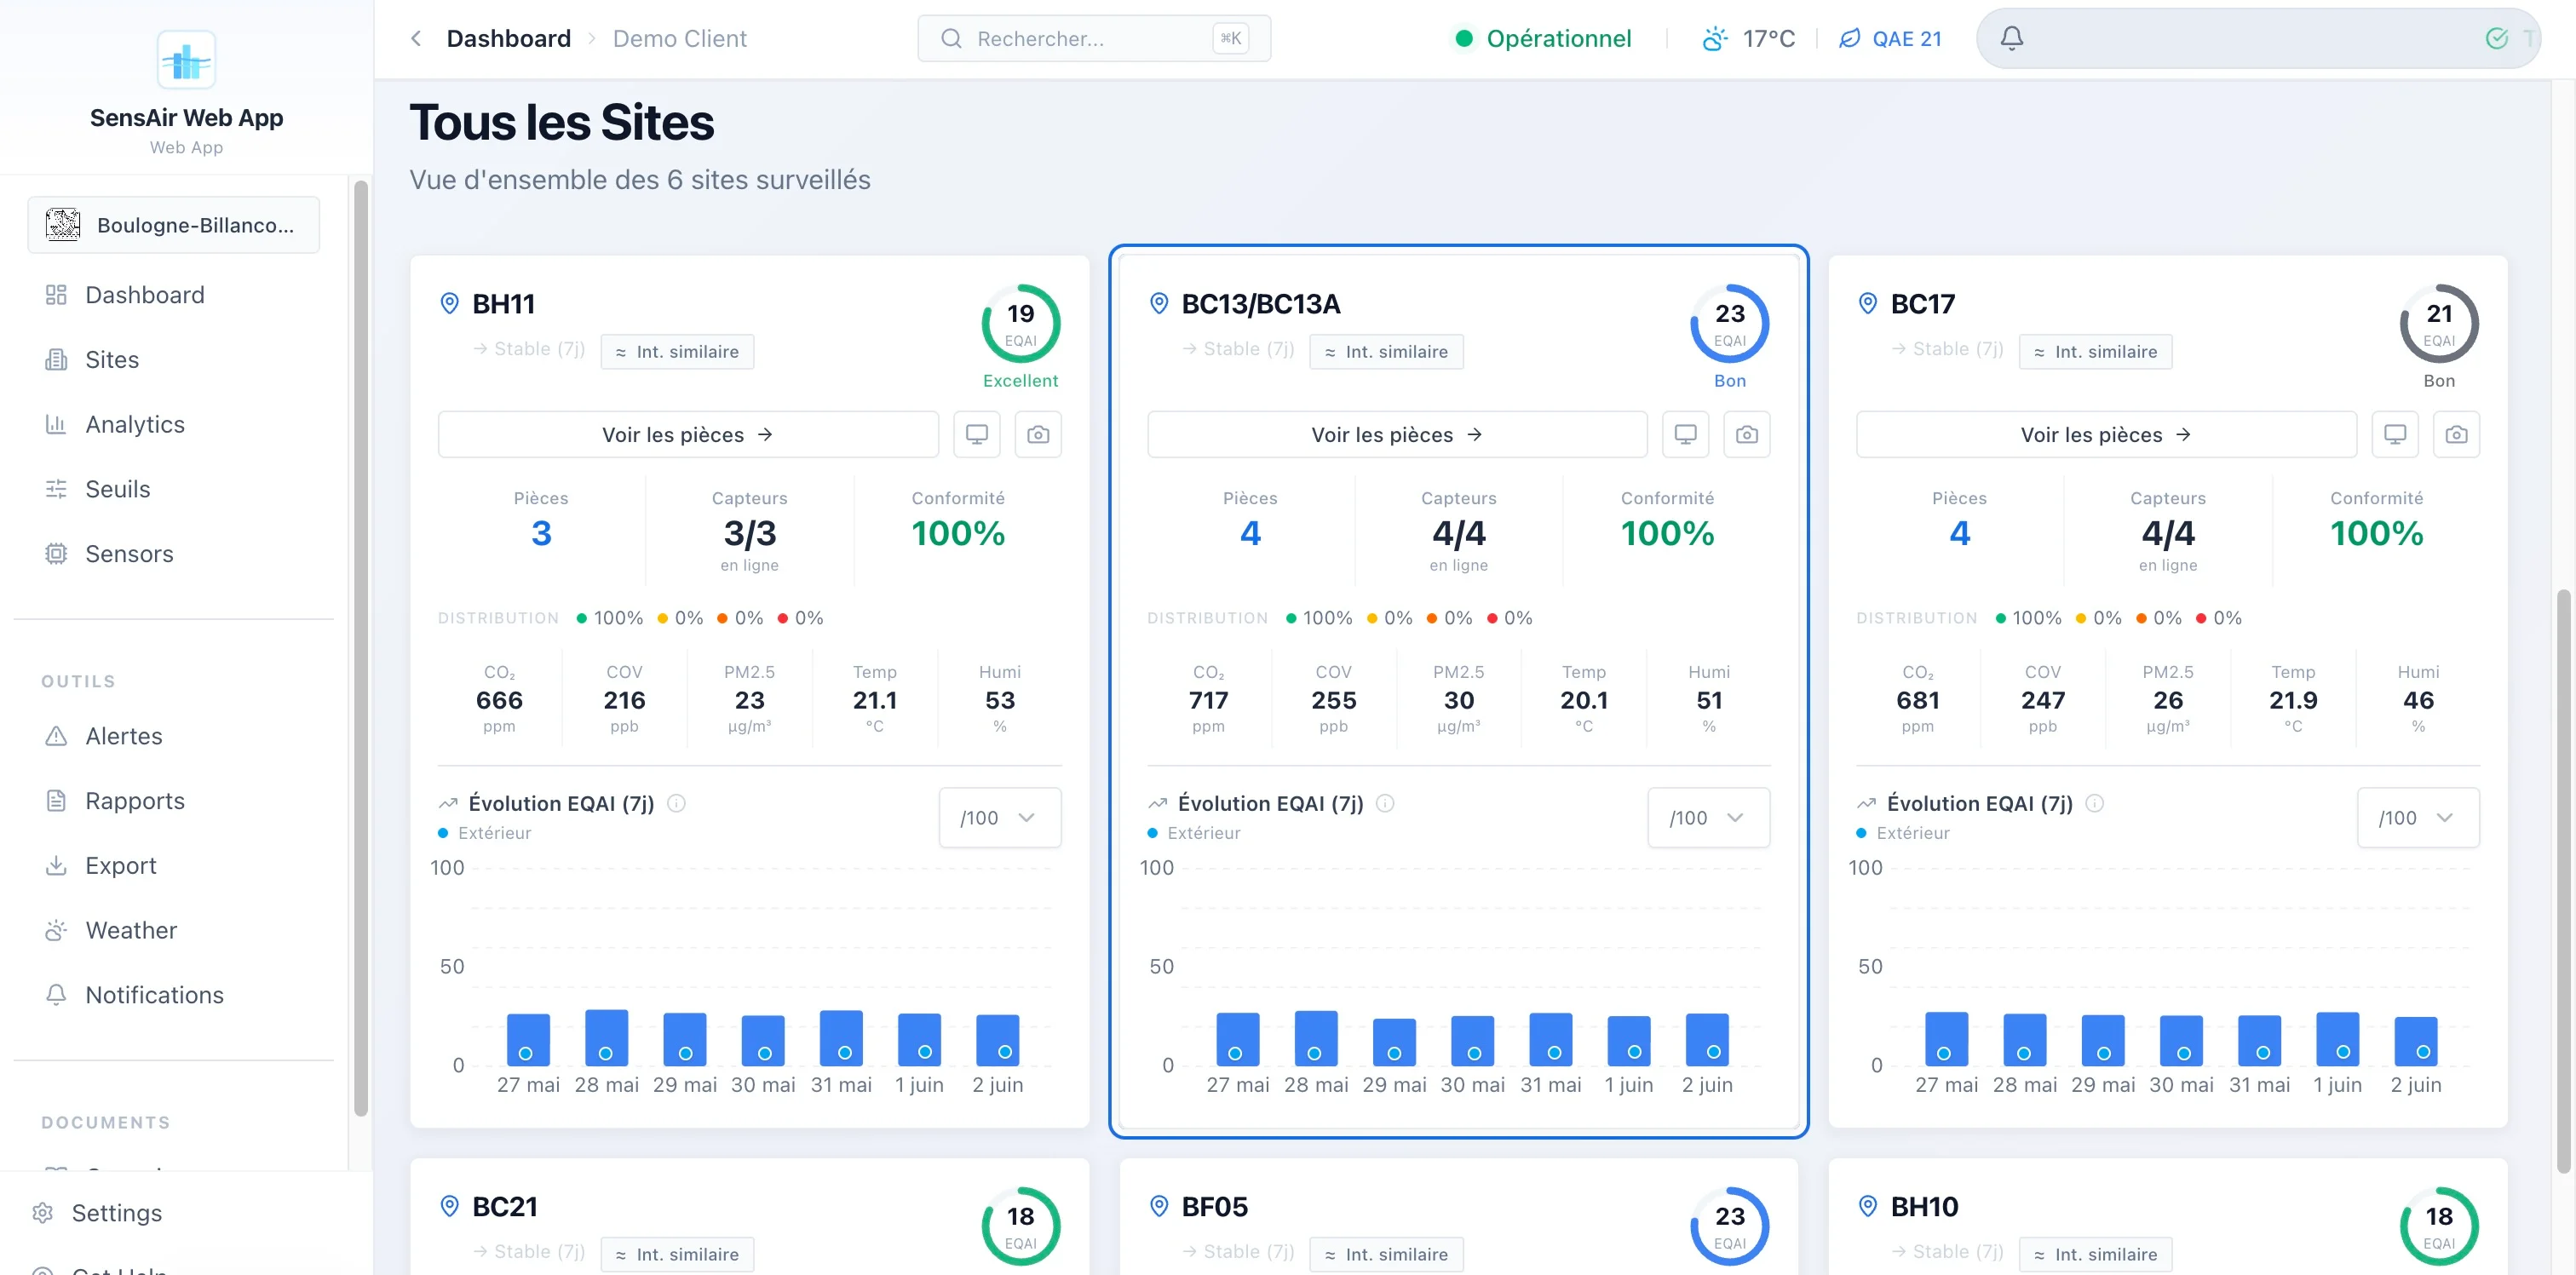Click the Rechercher search field

[x=1094, y=38]
